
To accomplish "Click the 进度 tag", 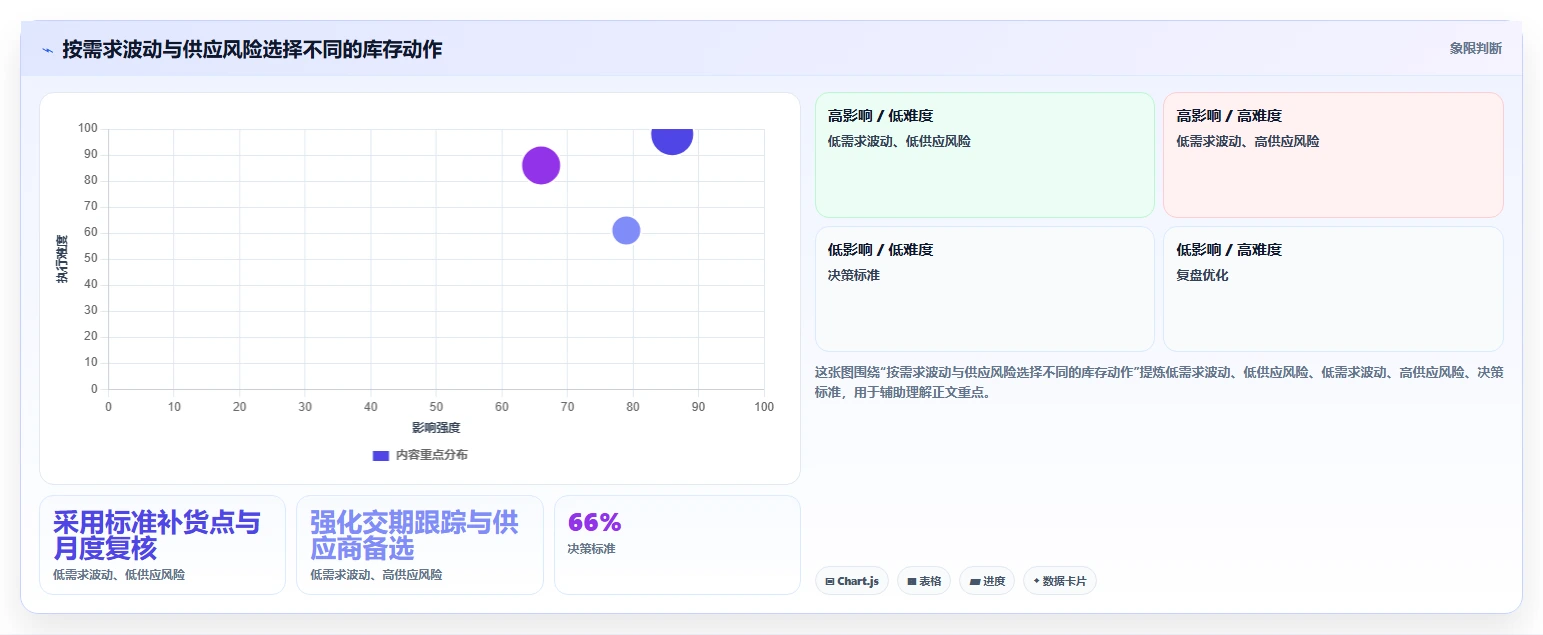I will (x=987, y=581).
